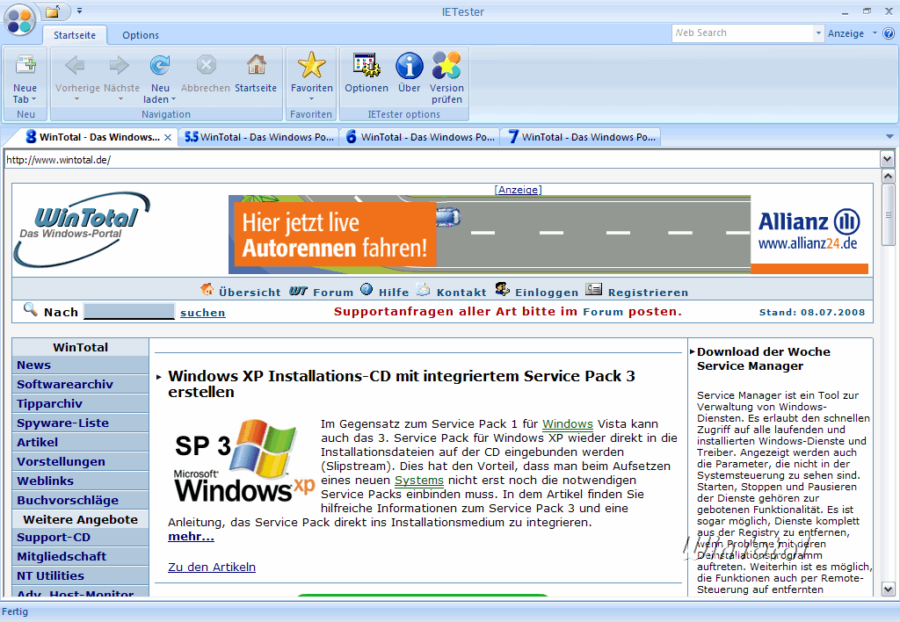Open Vorstellungen in the sidebar
Screen dimensions: 900x622
(80, 461)
